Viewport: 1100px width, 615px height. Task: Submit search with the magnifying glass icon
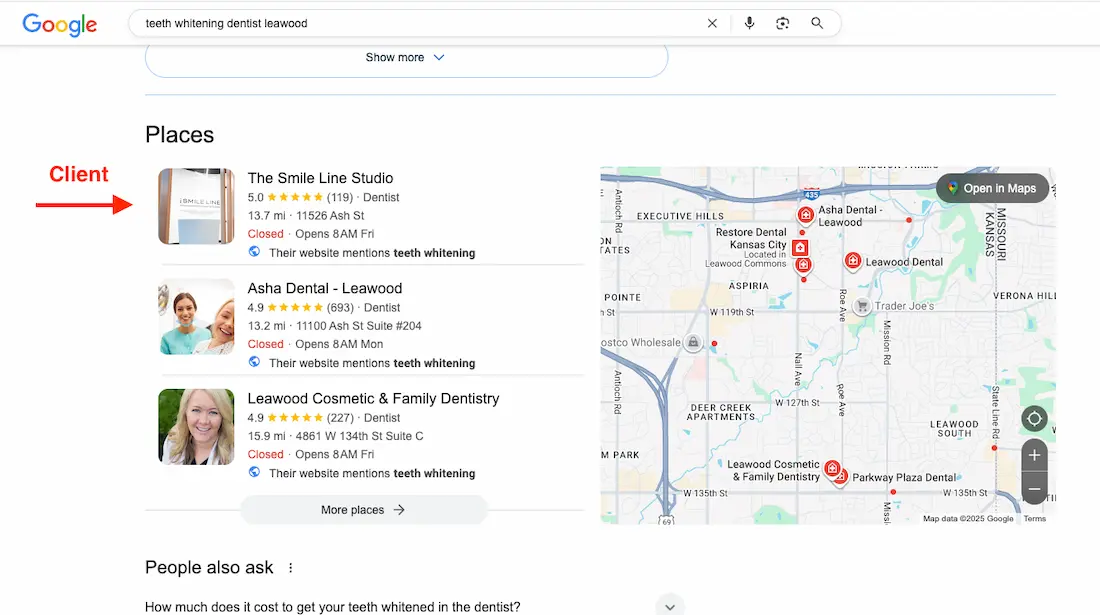point(817,23)
